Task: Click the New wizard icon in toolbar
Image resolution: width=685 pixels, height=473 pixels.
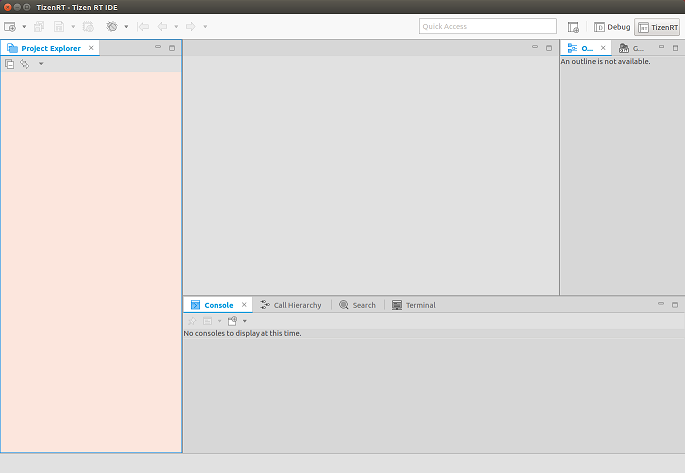Action: point(10,26)
